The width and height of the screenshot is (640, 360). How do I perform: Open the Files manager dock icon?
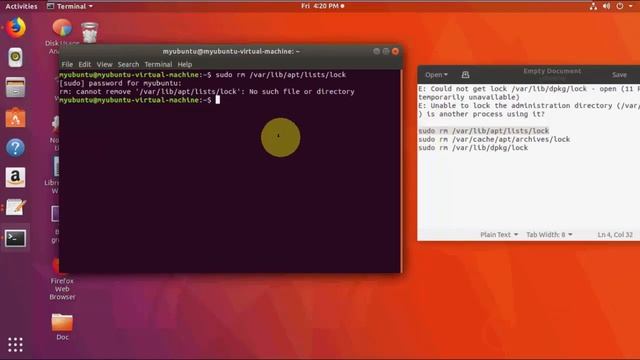[x=16, y=87]
